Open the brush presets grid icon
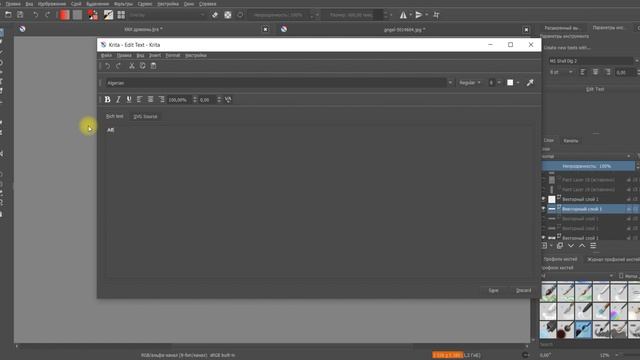Screen dimensions: 640x360 (121, 15)
